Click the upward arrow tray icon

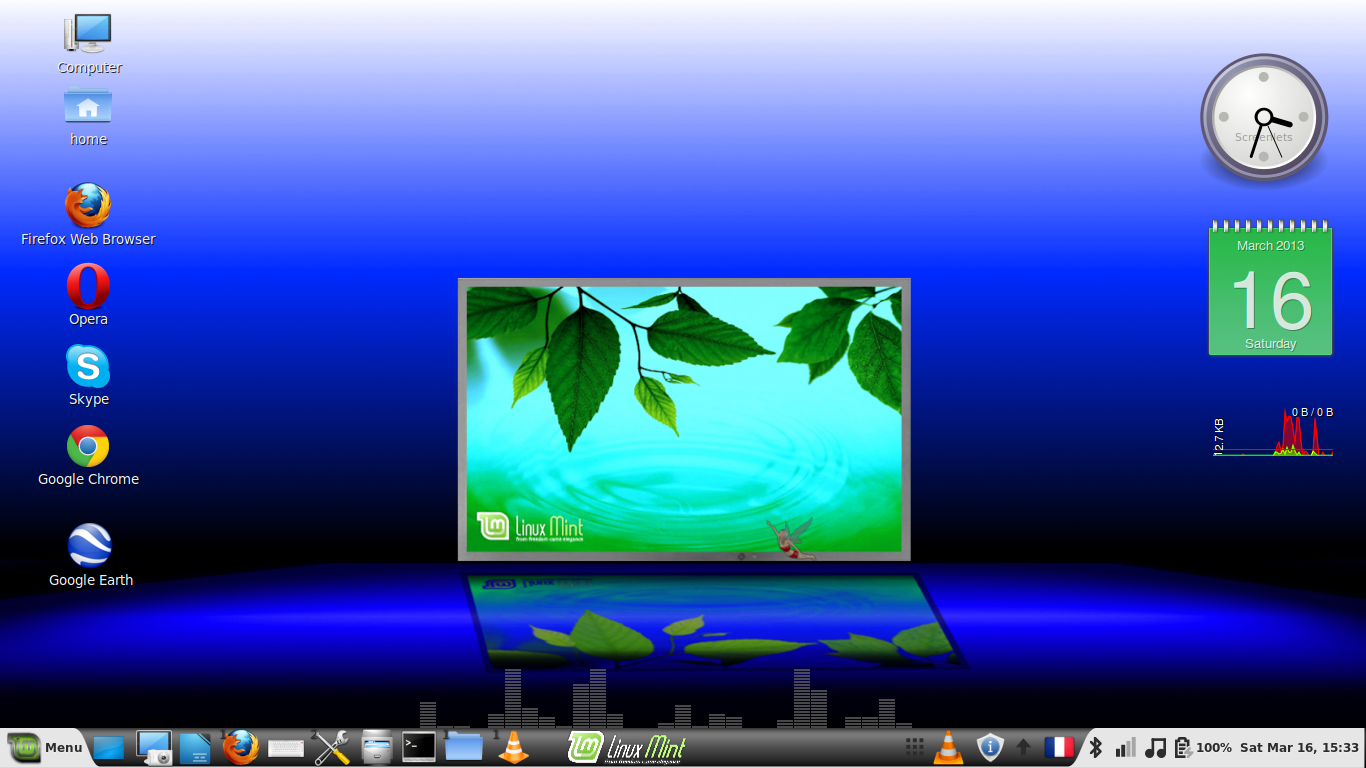[1023, 747]
